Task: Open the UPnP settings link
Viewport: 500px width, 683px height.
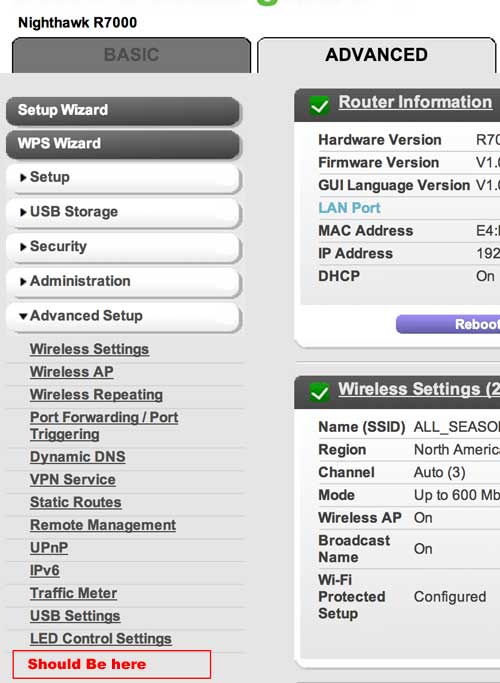Action: [49, 548]
